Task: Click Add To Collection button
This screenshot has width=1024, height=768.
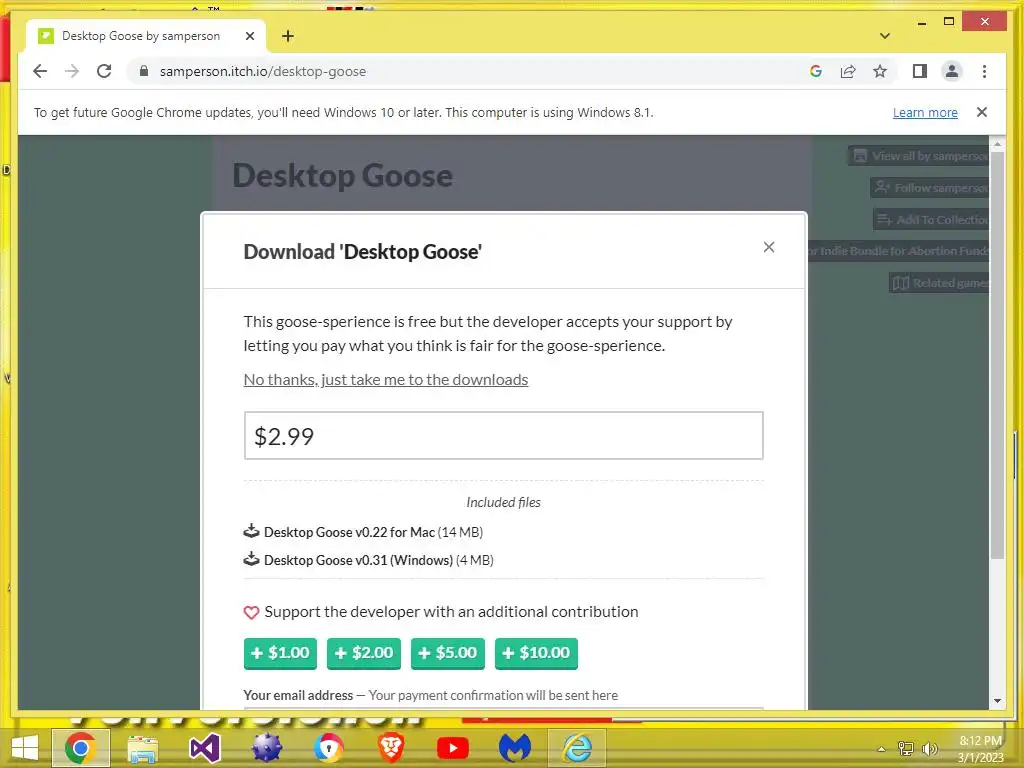Action: pos(931,220)
